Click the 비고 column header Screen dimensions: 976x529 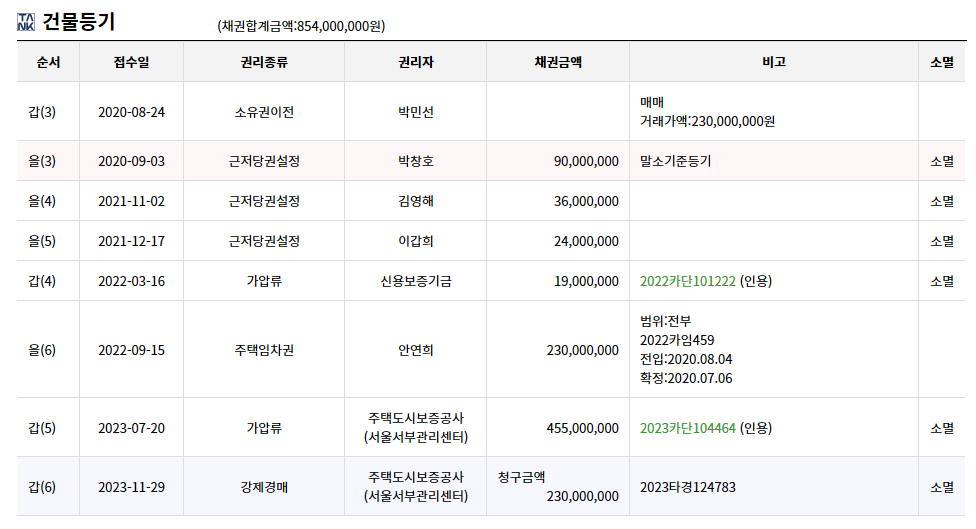[774, 62]
